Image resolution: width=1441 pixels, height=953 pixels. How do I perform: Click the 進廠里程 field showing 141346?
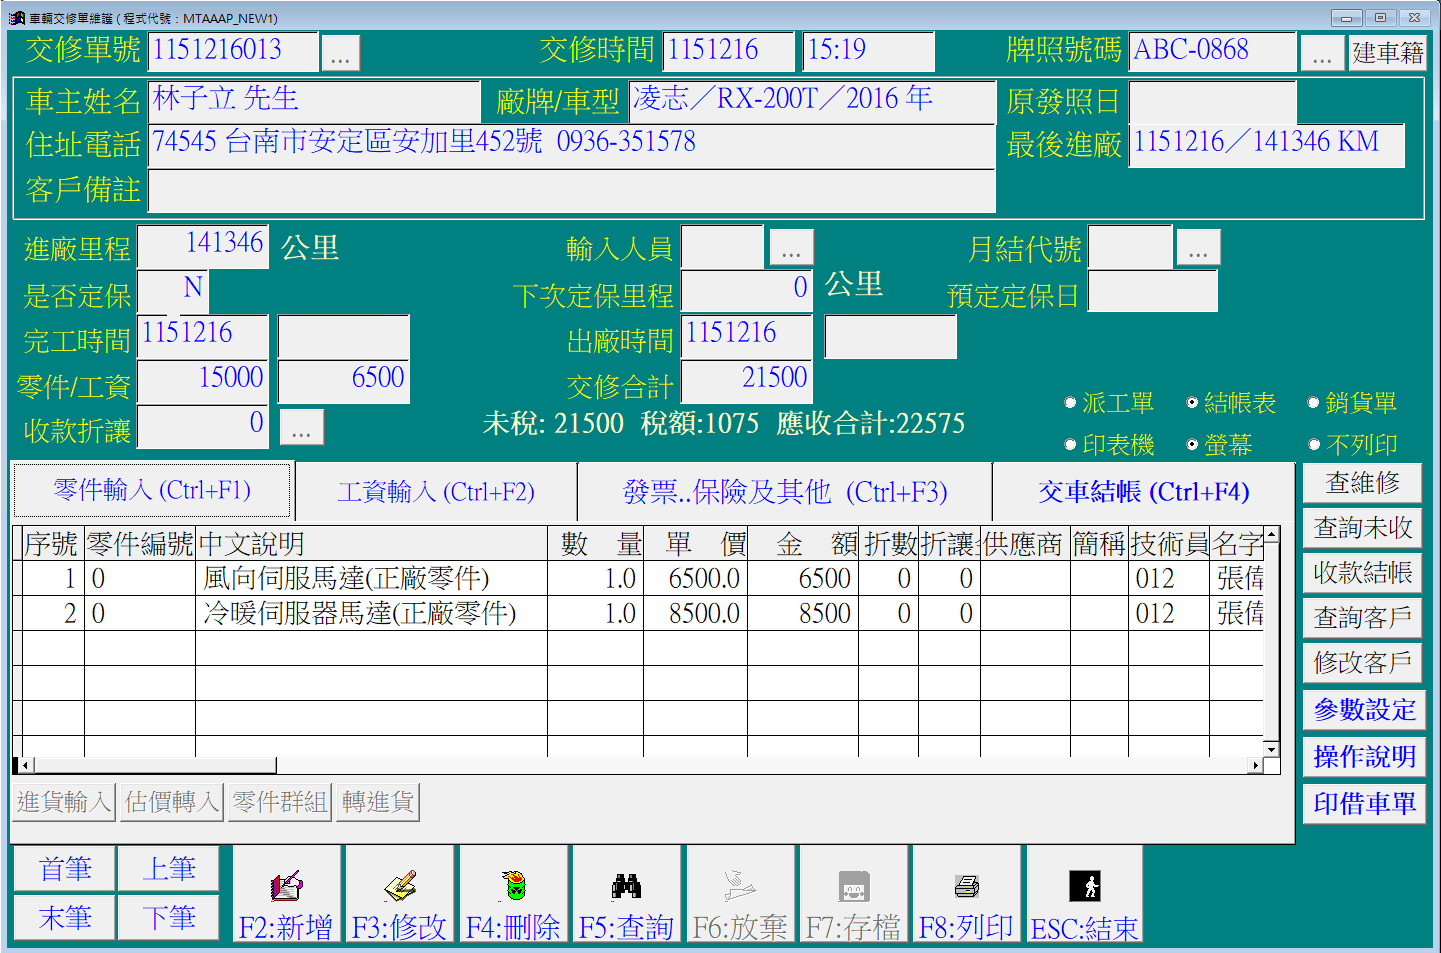tap(203, 246)
